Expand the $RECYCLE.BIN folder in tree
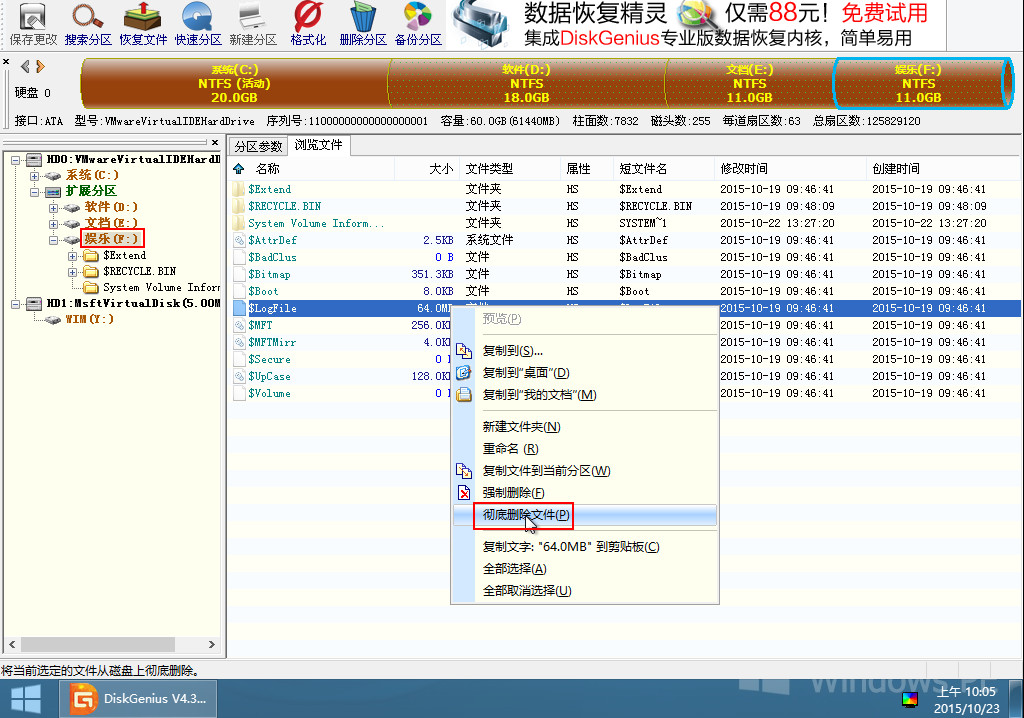The height and width of the screenshot is (718, 1024). point(72,272)
